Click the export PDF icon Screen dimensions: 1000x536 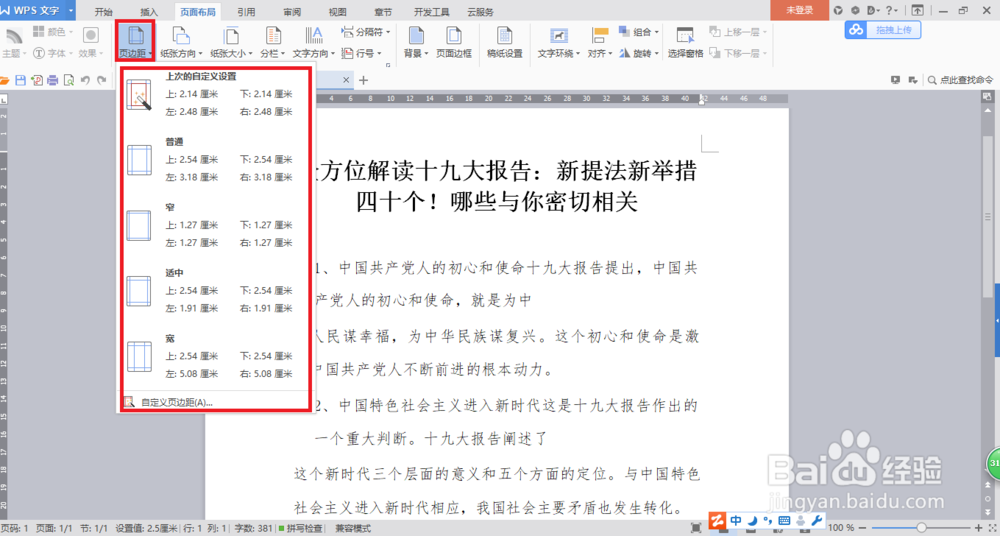pos(37,80)
